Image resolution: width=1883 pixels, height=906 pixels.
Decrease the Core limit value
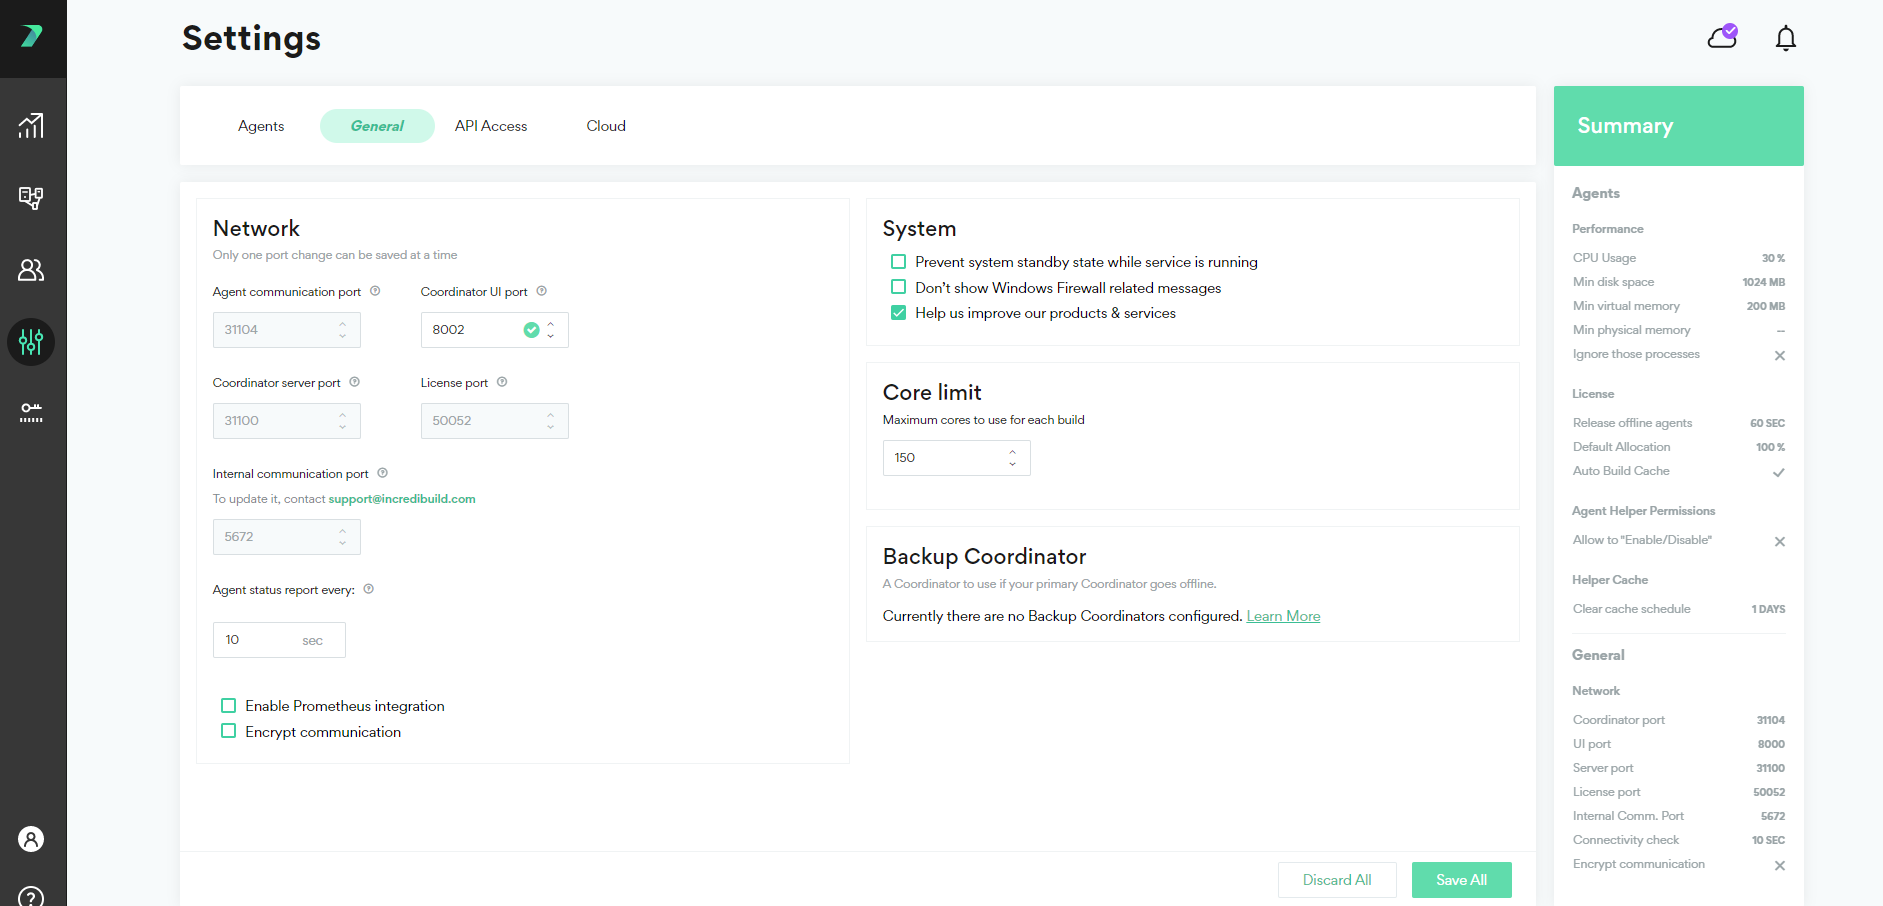pyautogui.click(x=1013, y=463)
